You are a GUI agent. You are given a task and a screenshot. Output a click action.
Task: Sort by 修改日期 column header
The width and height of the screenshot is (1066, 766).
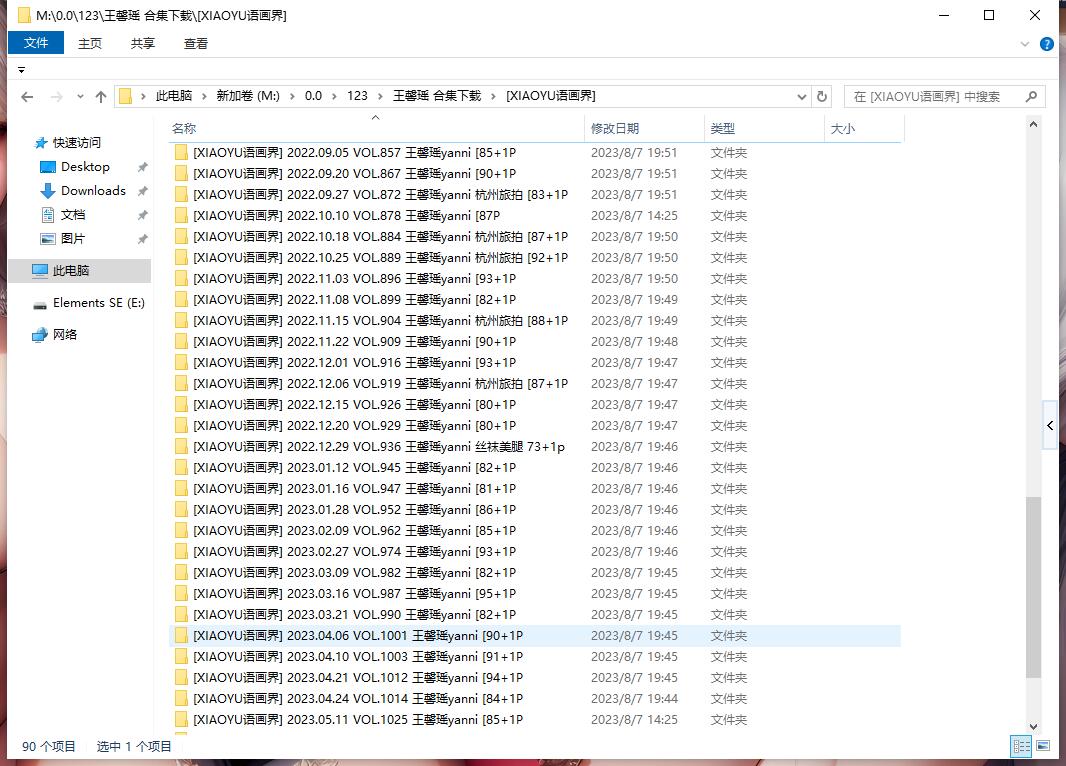[644, 128]
